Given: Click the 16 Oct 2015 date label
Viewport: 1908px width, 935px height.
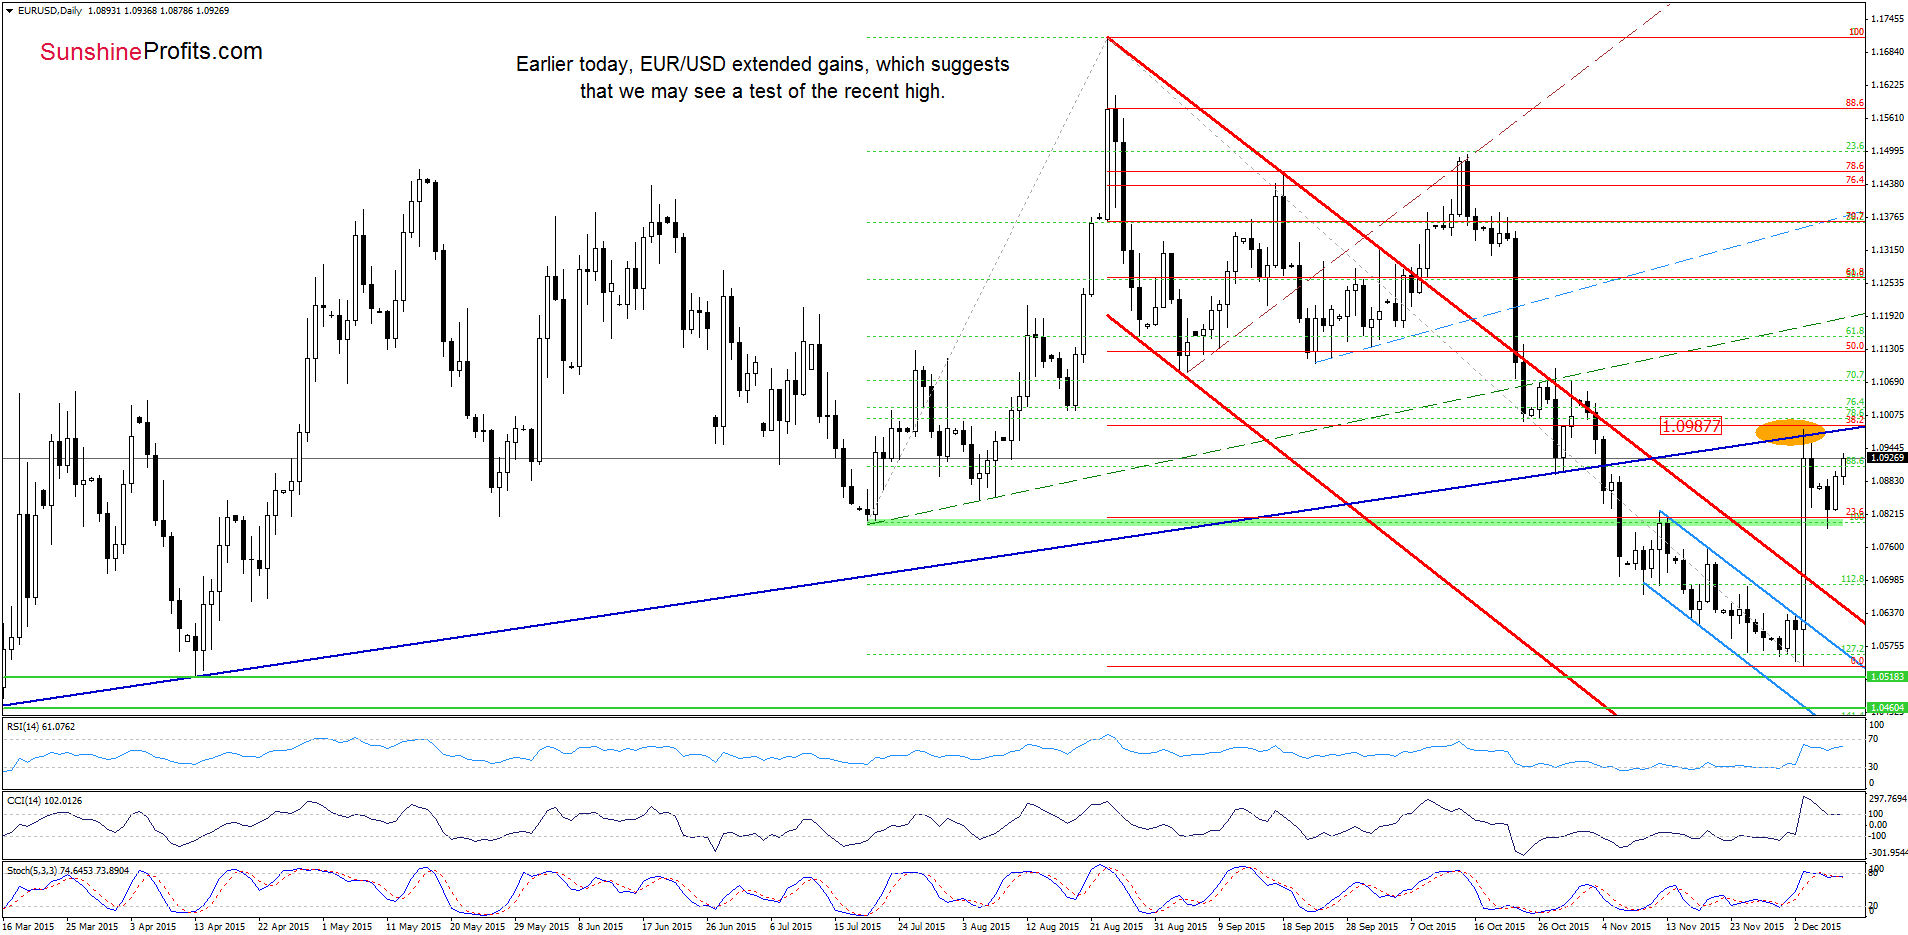Looking at the screenshot, I should click(1499, 927).
